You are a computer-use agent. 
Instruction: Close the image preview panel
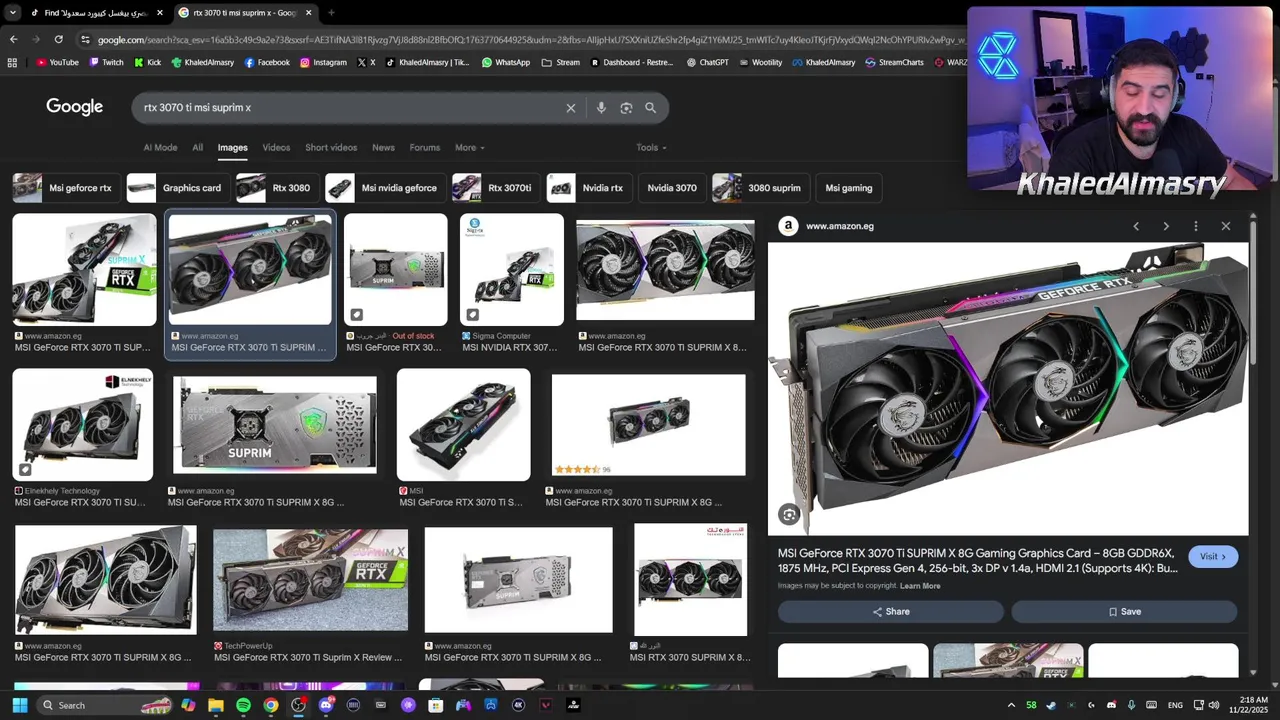click(x=1226, y=226)
